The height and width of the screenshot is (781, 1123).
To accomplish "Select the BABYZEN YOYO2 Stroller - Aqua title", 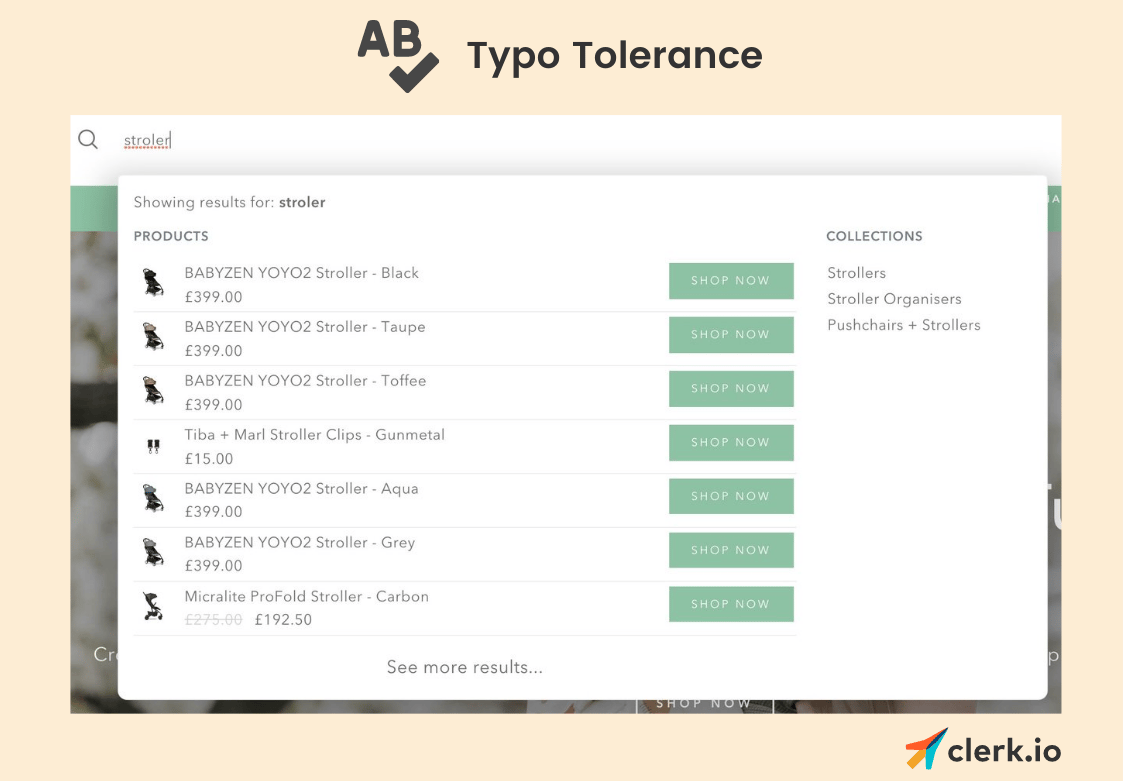I will (302, 489).
